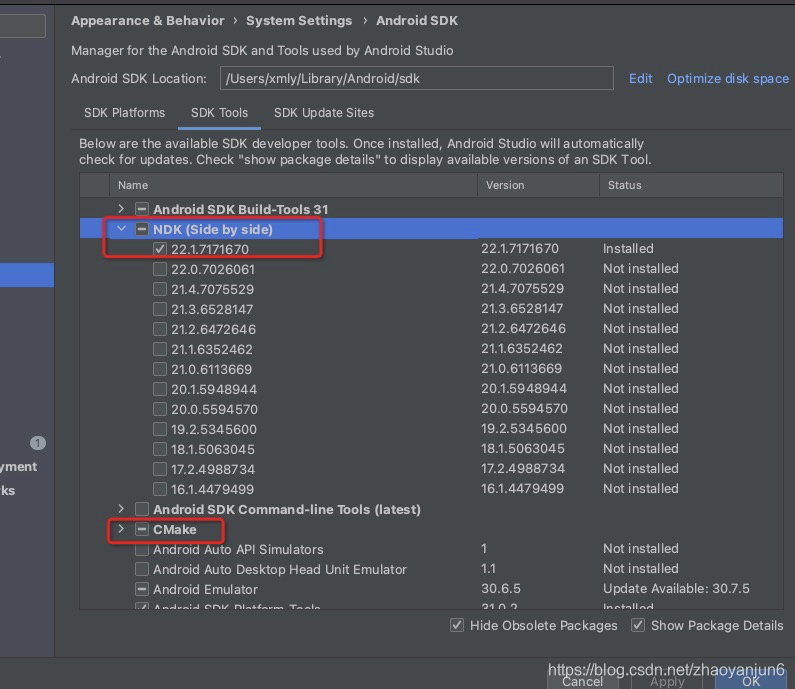
Task: Click Android SDK breadcrumb title
Action: click(x=417, y=21)
